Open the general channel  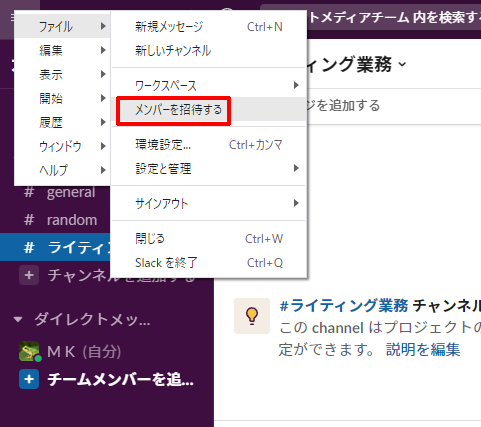pos(71,192)
